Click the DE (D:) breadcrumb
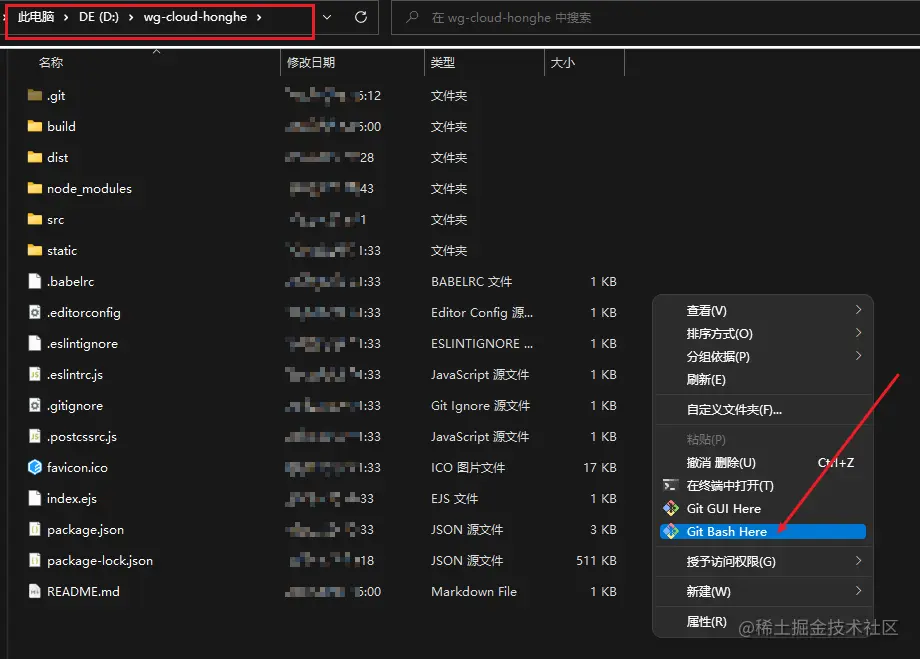The width and height of the screenshot is (920, 659). [99, 17]
